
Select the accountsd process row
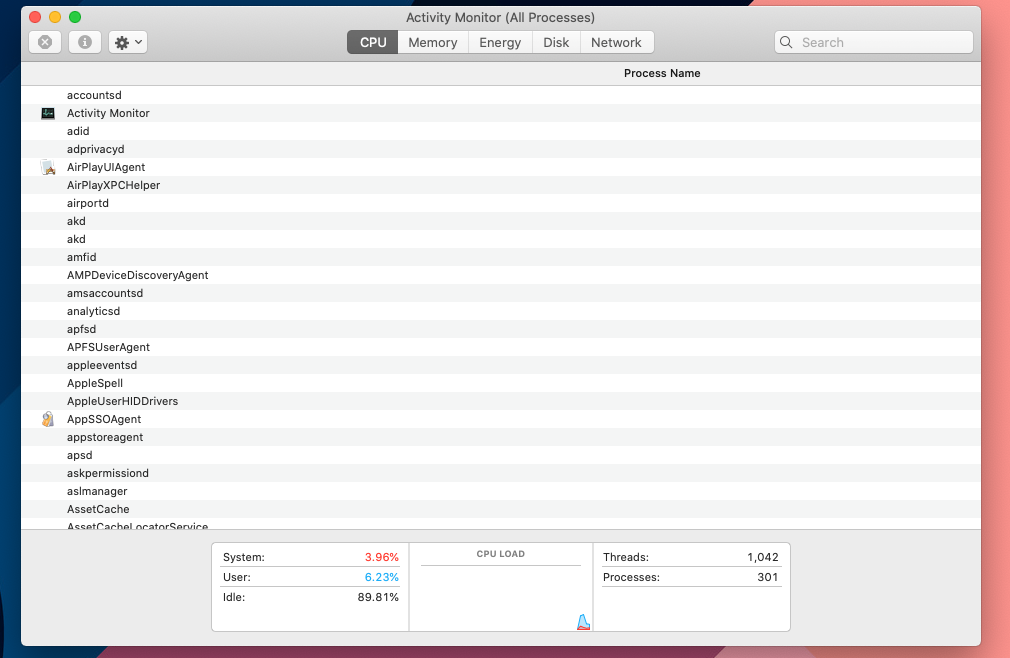(x=501, y=95)
